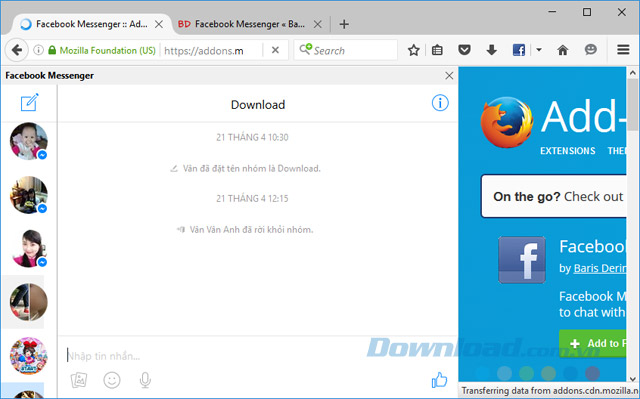The width and height of the screenshot is (640, 399).
Task: Open the baby photo conversation
Action: pos(29,141)
